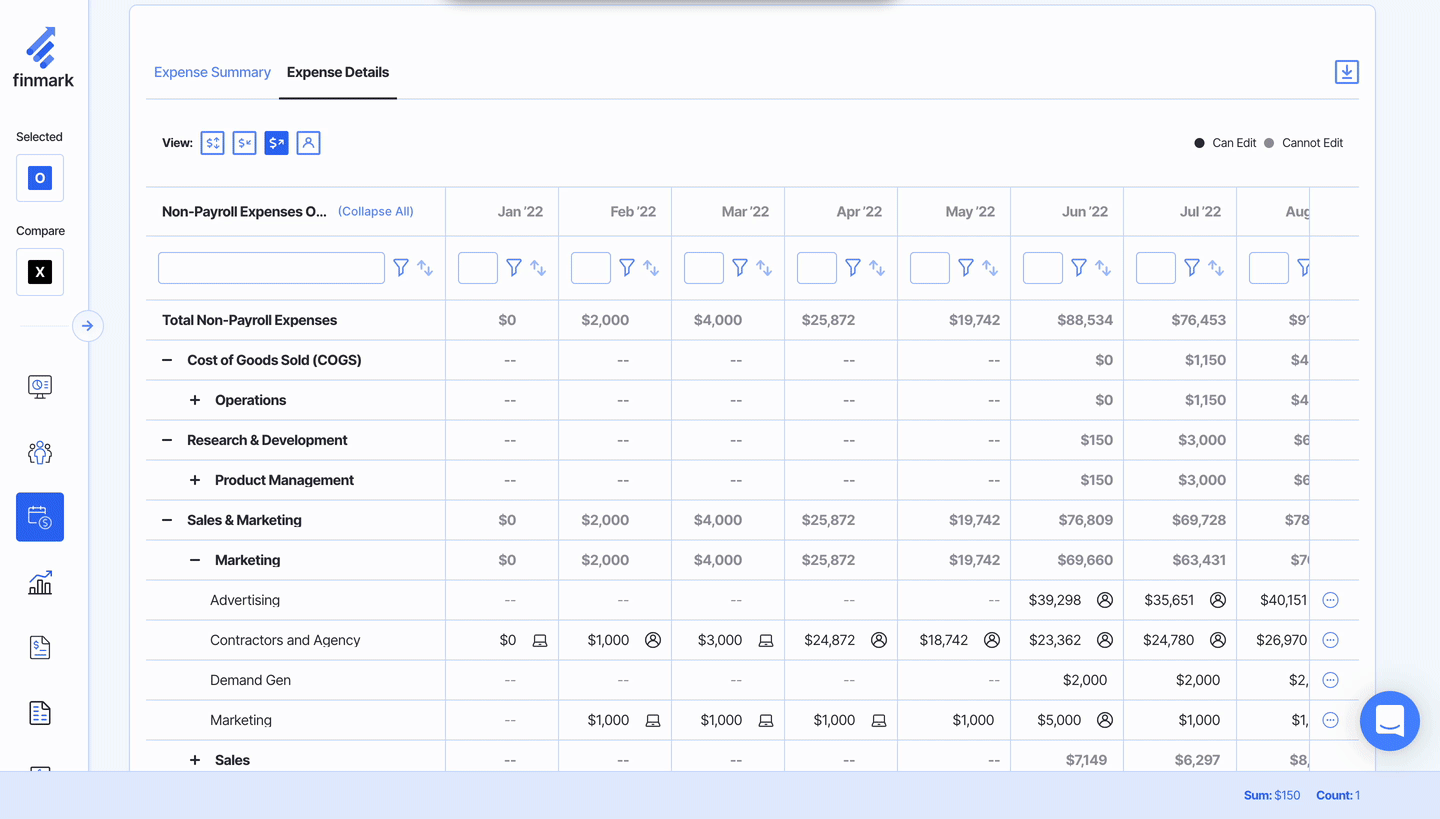Click the Compare X scenario button

click(x=40, y=272)
